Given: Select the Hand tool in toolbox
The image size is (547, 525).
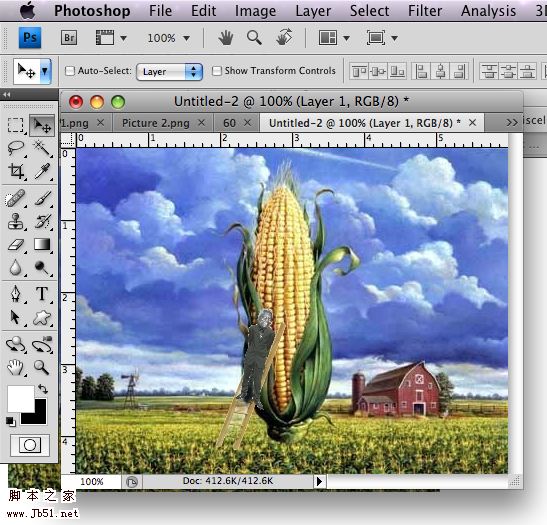Looking at the screenshot, I should (x=15, y=367).
